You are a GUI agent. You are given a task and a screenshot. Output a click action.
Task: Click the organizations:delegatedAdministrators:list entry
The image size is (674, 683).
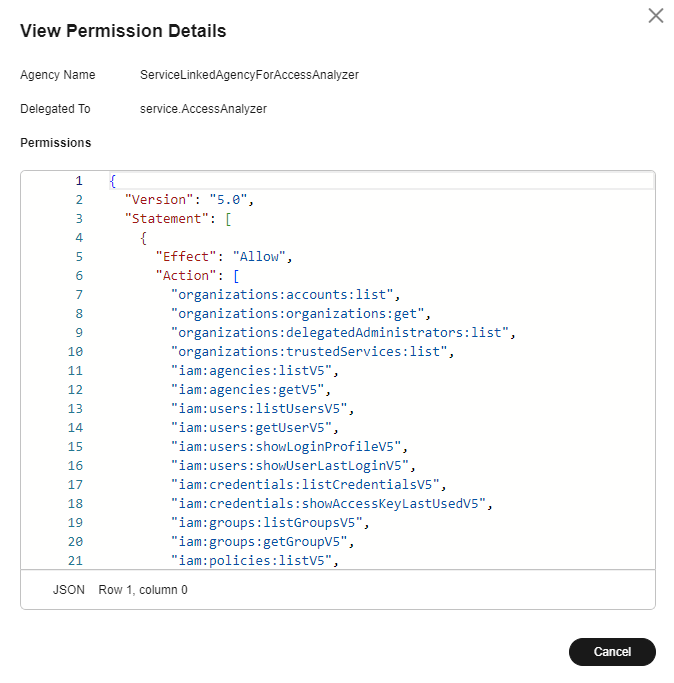coord(344,332)
